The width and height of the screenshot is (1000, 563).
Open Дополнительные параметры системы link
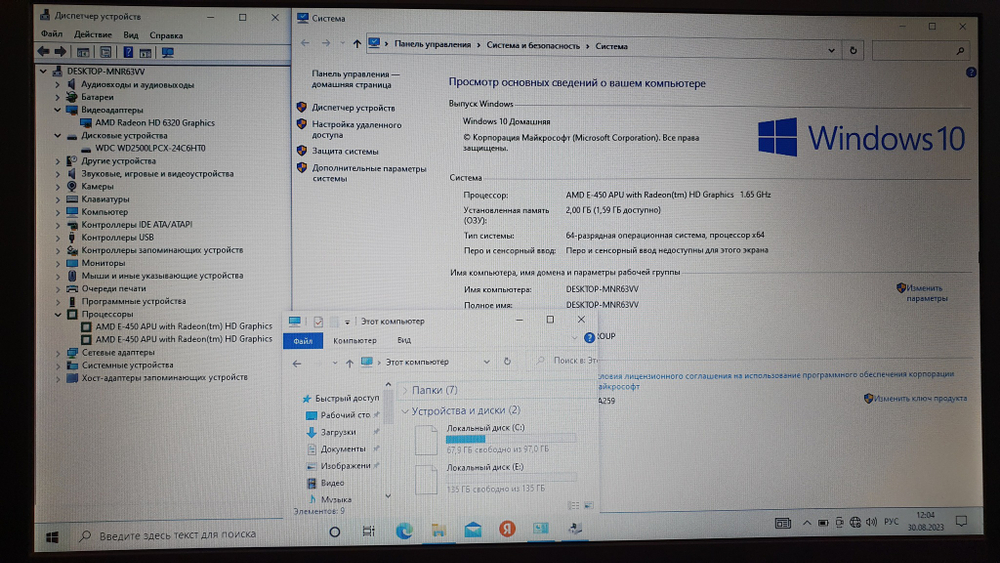click(369, 173)
